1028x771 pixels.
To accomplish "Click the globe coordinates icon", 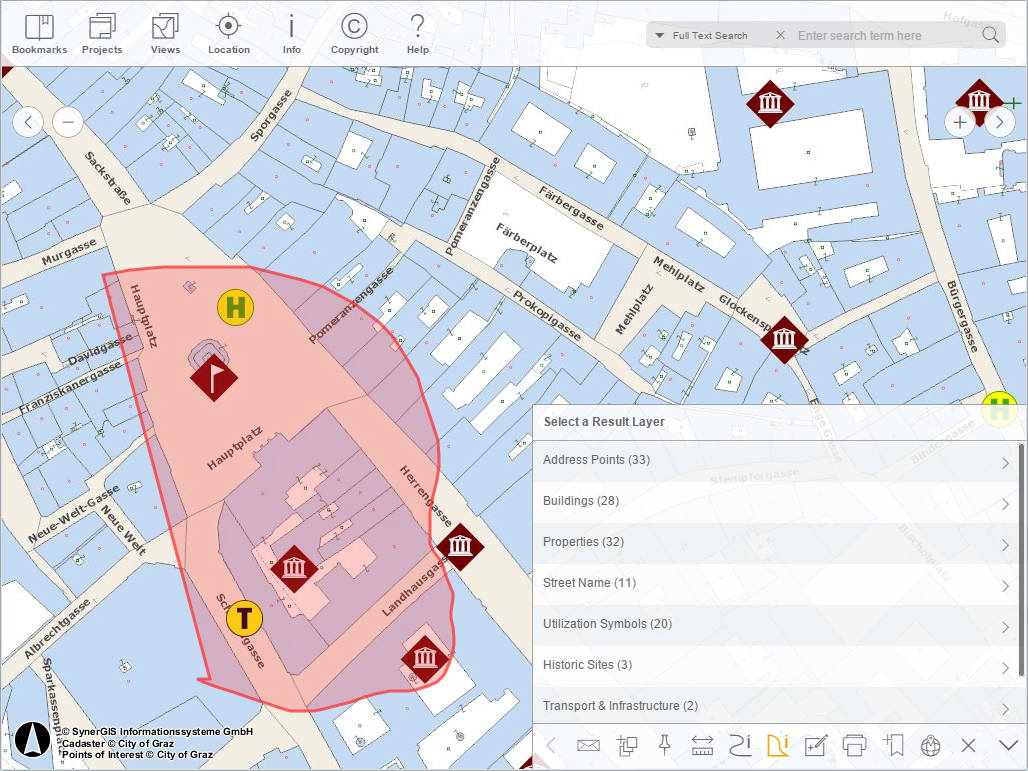I will point(929,745).
